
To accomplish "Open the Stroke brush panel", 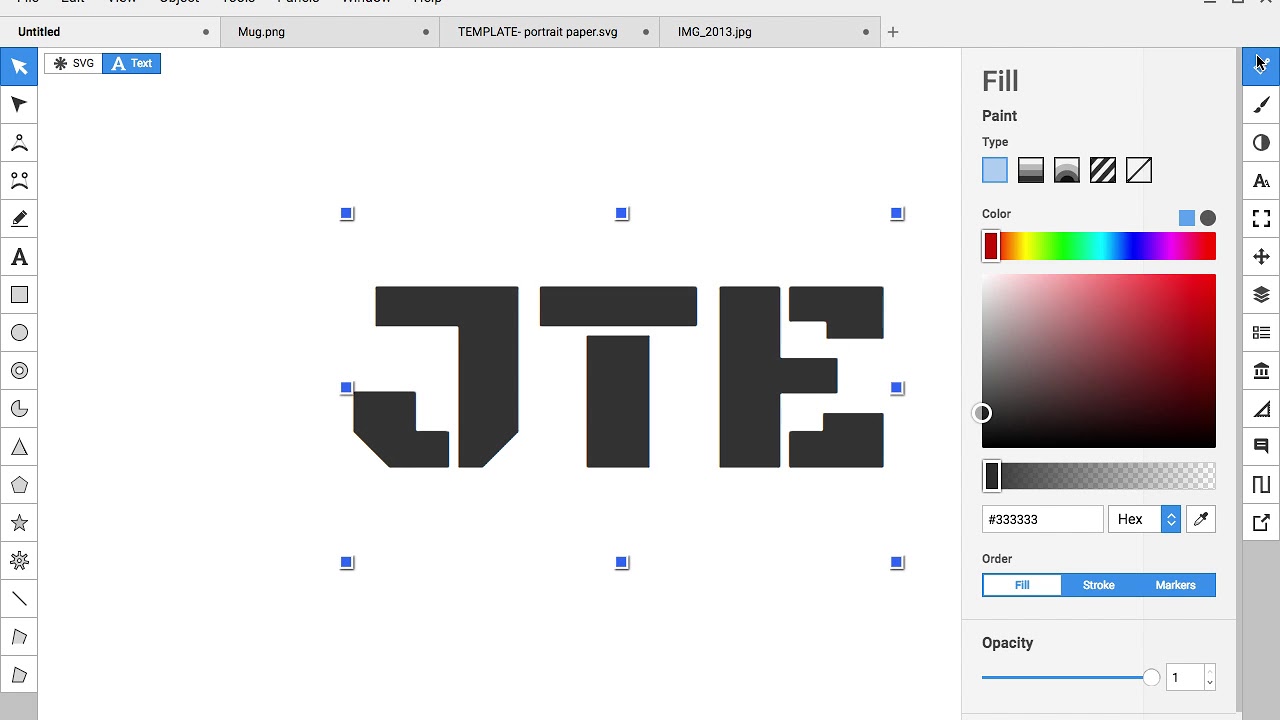I will [x=1261, y=105].
